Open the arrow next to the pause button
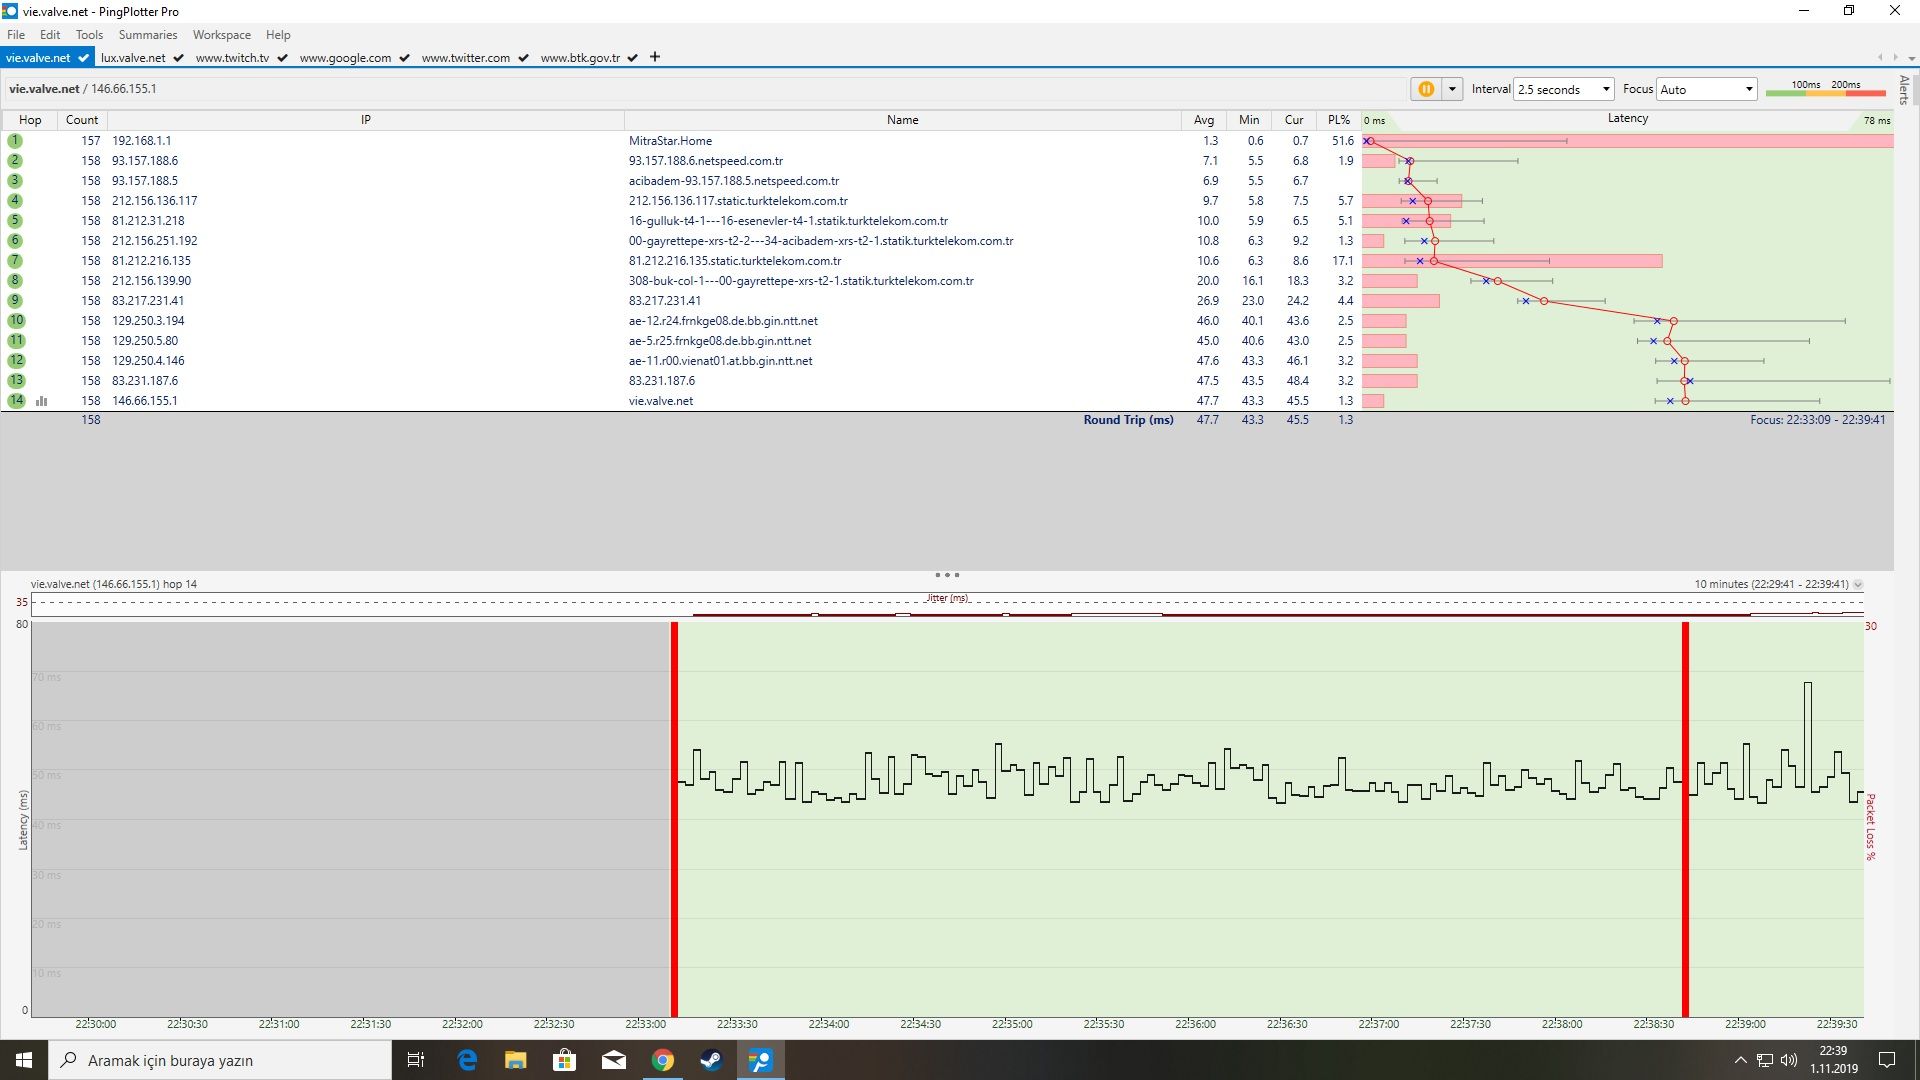This screenshot has height=1080, width=1920. point(1452,89)
